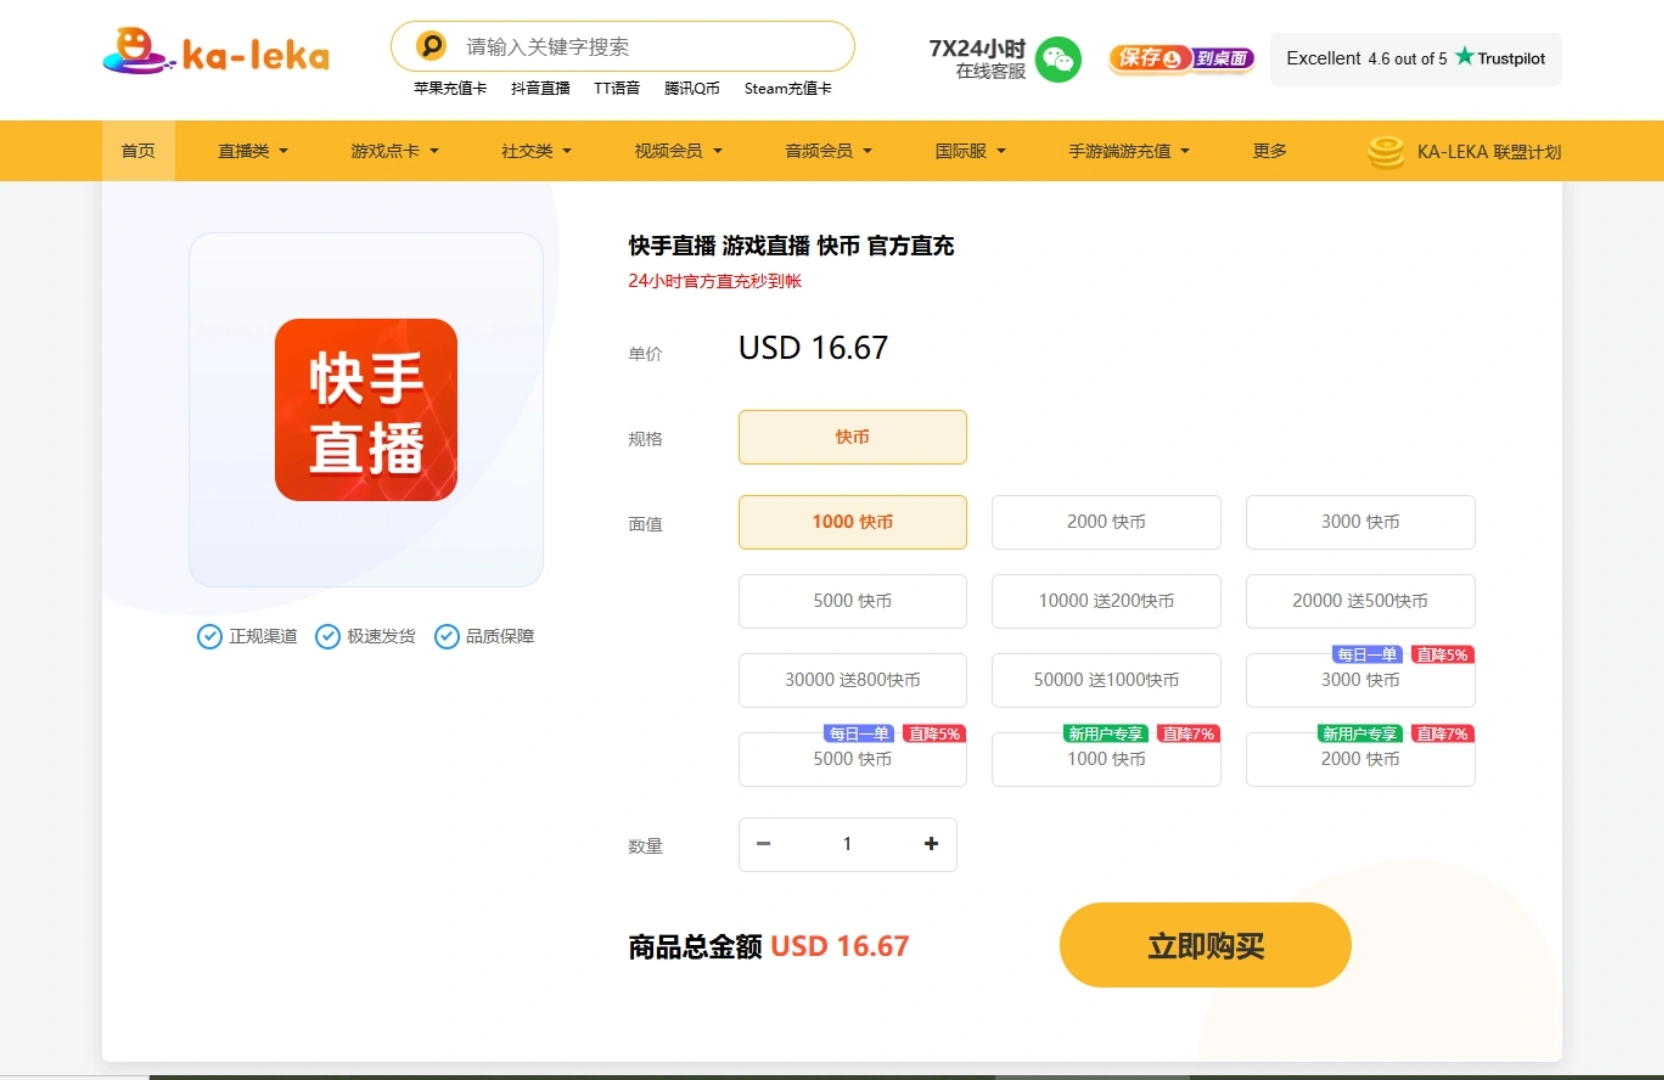Select the plain 5000 快币 denomination

853,601
